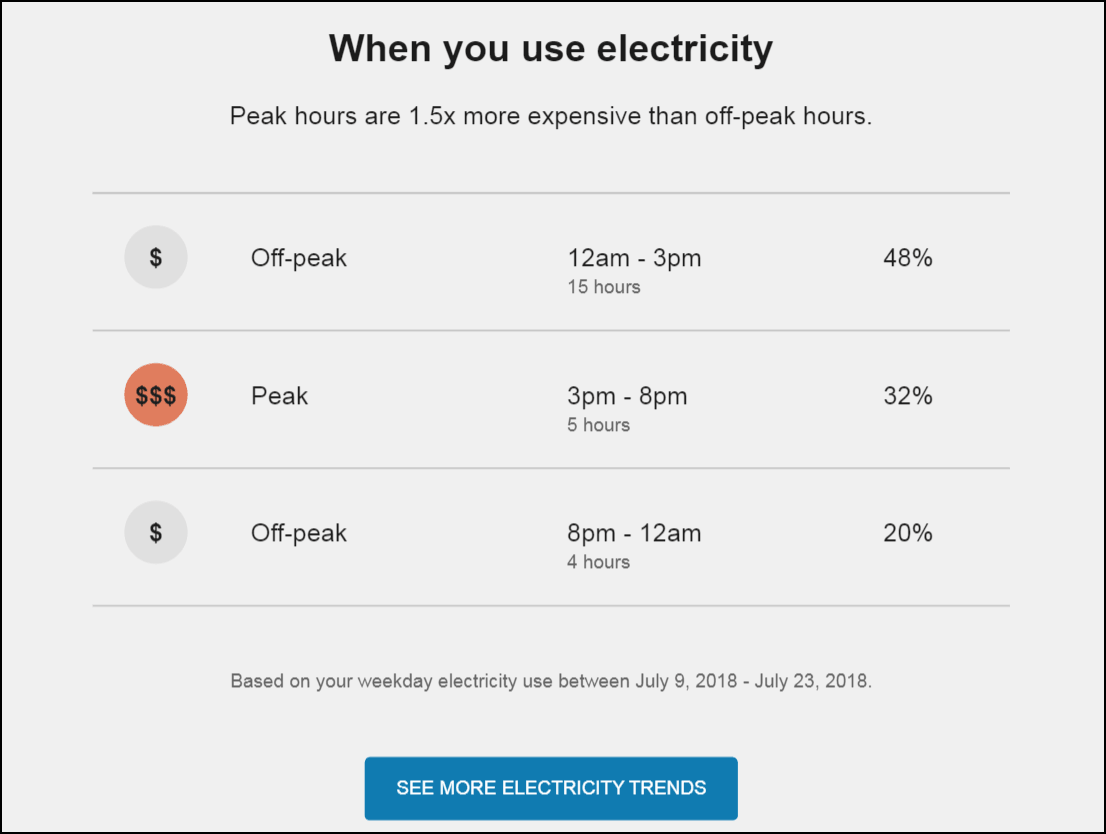Select the first Off-peak label
This screenshot has width=1106, height=834.
(299, 258)
